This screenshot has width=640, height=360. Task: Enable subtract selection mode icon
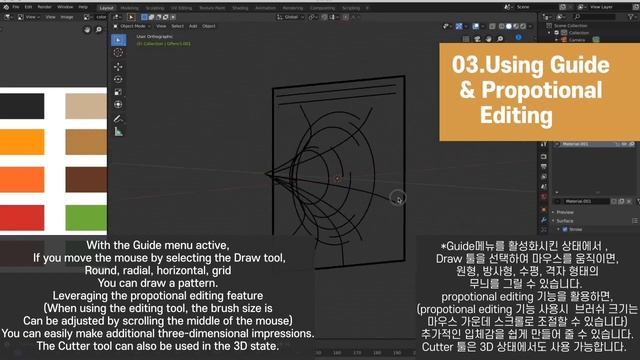159,17
